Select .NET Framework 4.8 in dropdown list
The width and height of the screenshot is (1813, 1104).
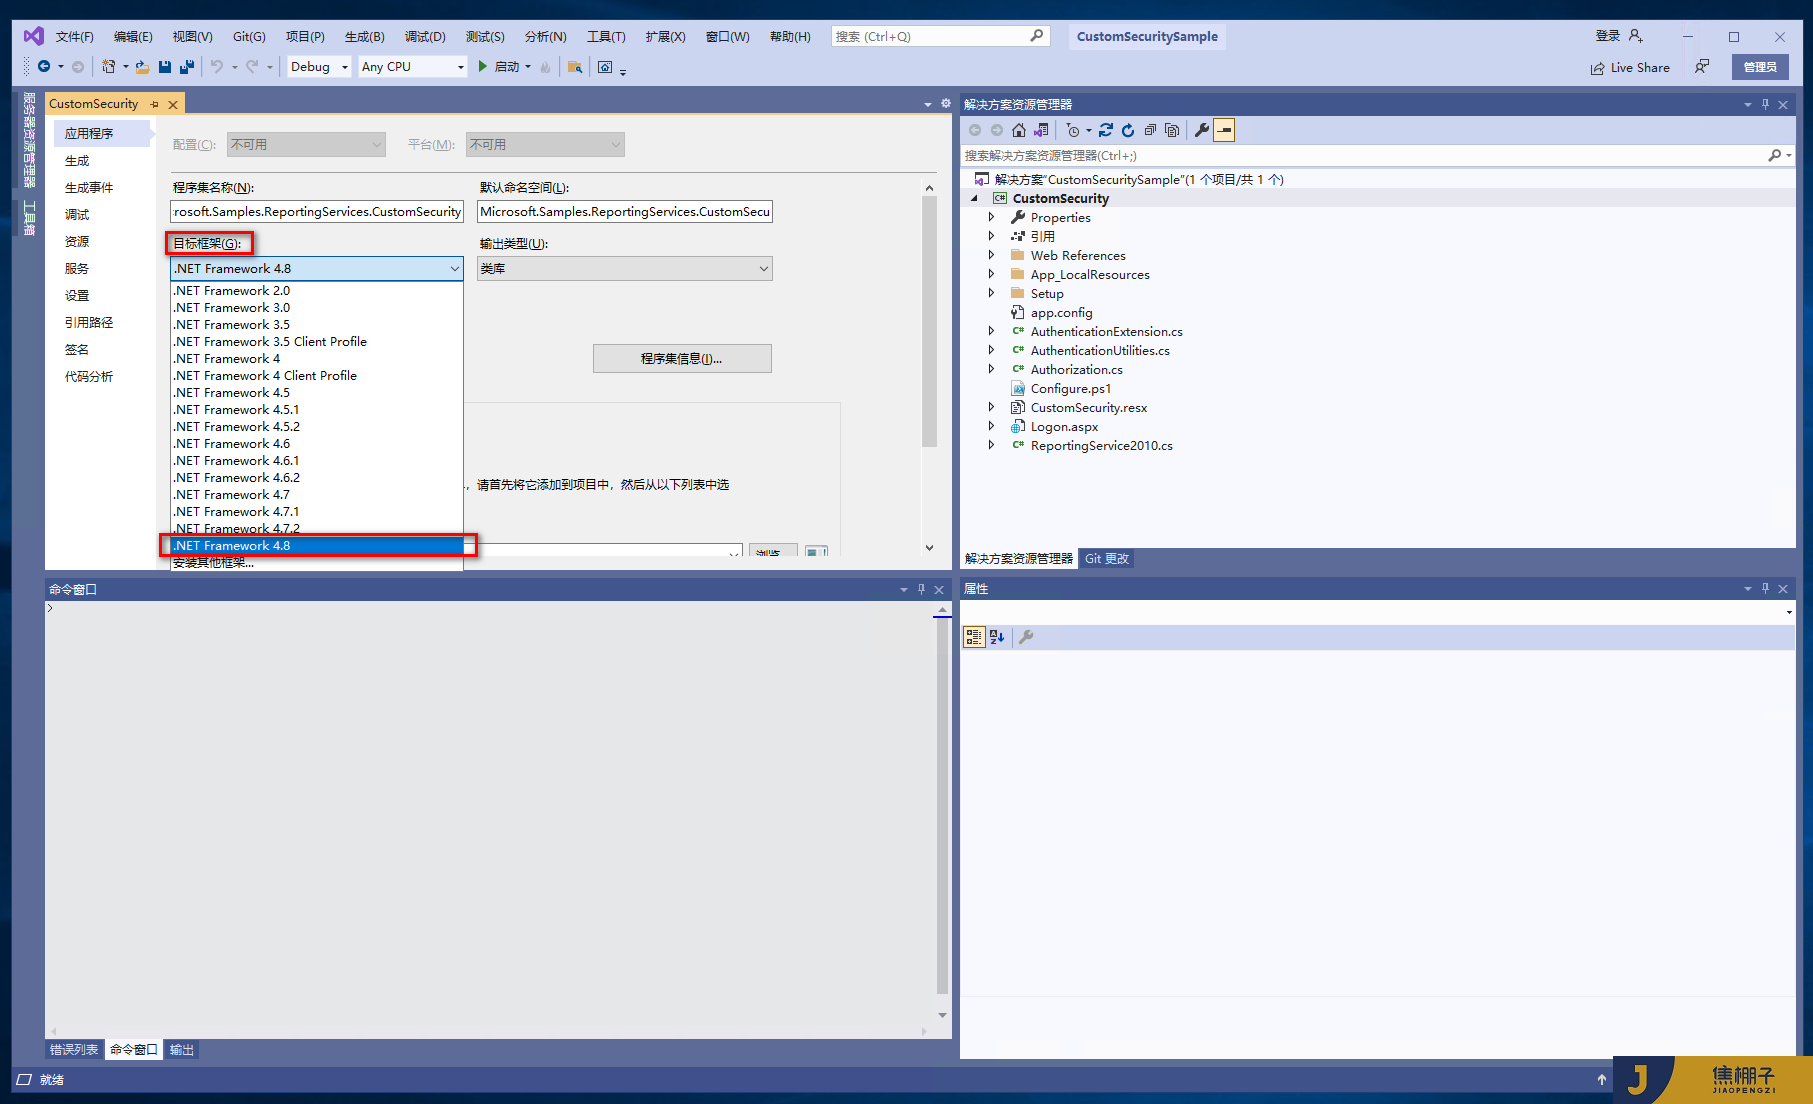(x=317, y=546)
